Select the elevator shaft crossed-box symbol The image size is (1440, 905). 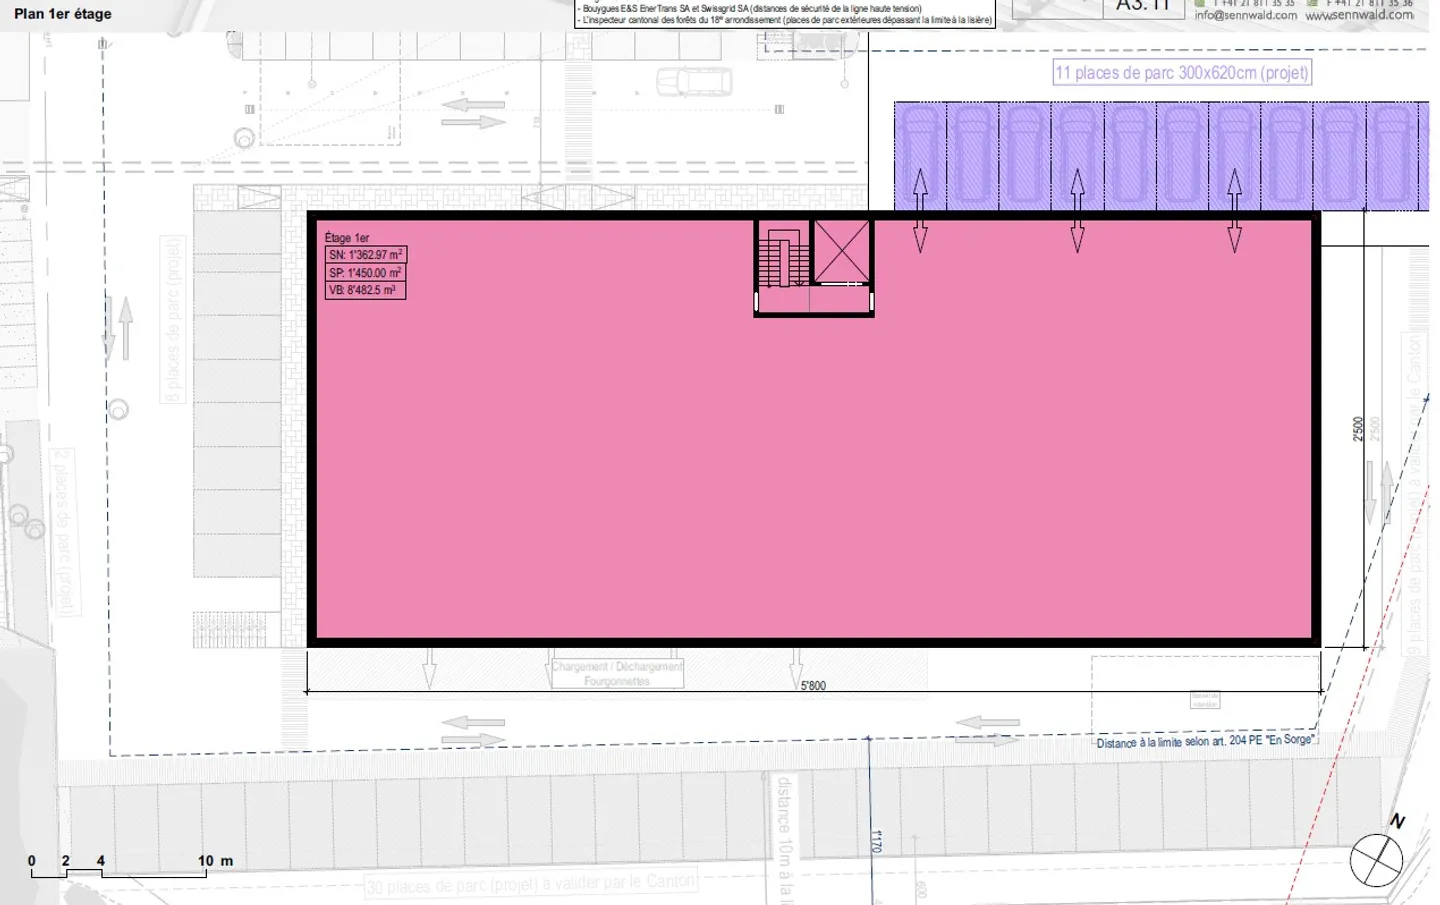click(841, 251)
